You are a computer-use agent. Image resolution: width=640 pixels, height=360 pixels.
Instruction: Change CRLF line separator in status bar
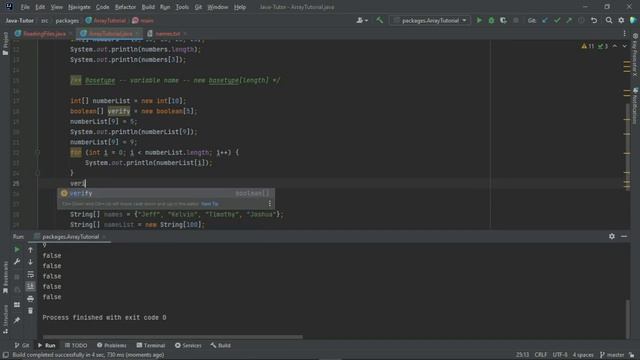tap(540, 355)
